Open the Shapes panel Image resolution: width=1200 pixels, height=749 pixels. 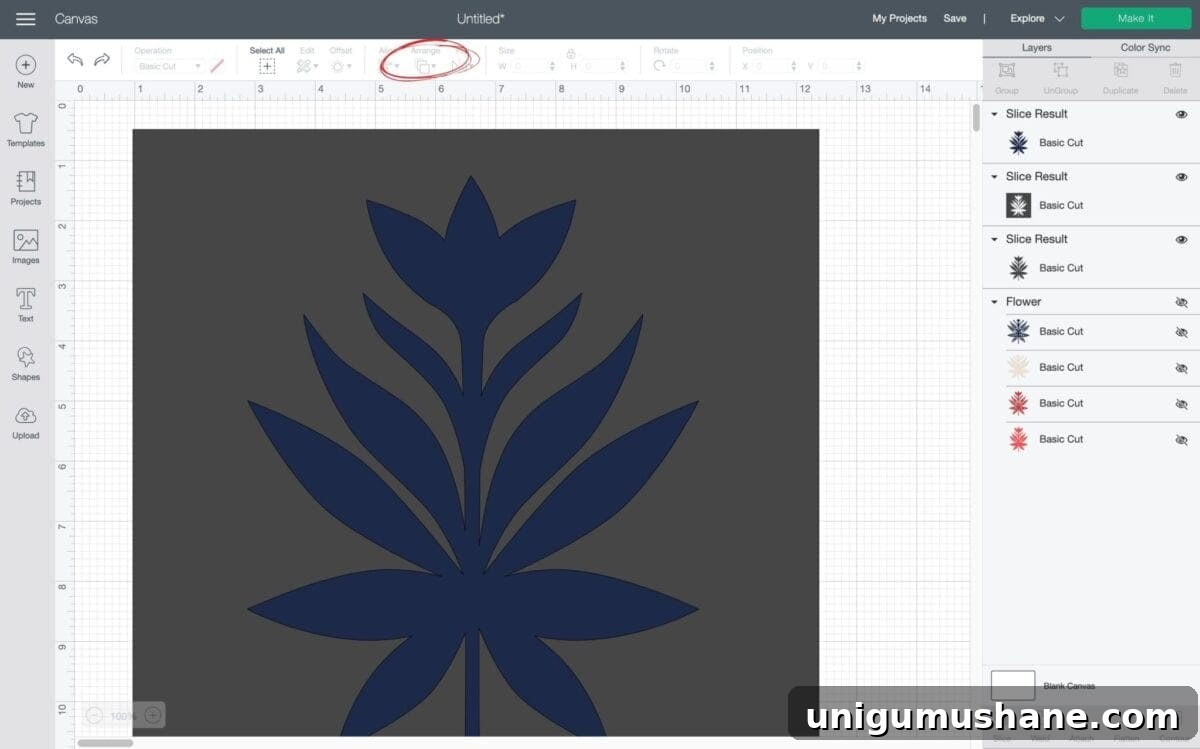[26, 363]
